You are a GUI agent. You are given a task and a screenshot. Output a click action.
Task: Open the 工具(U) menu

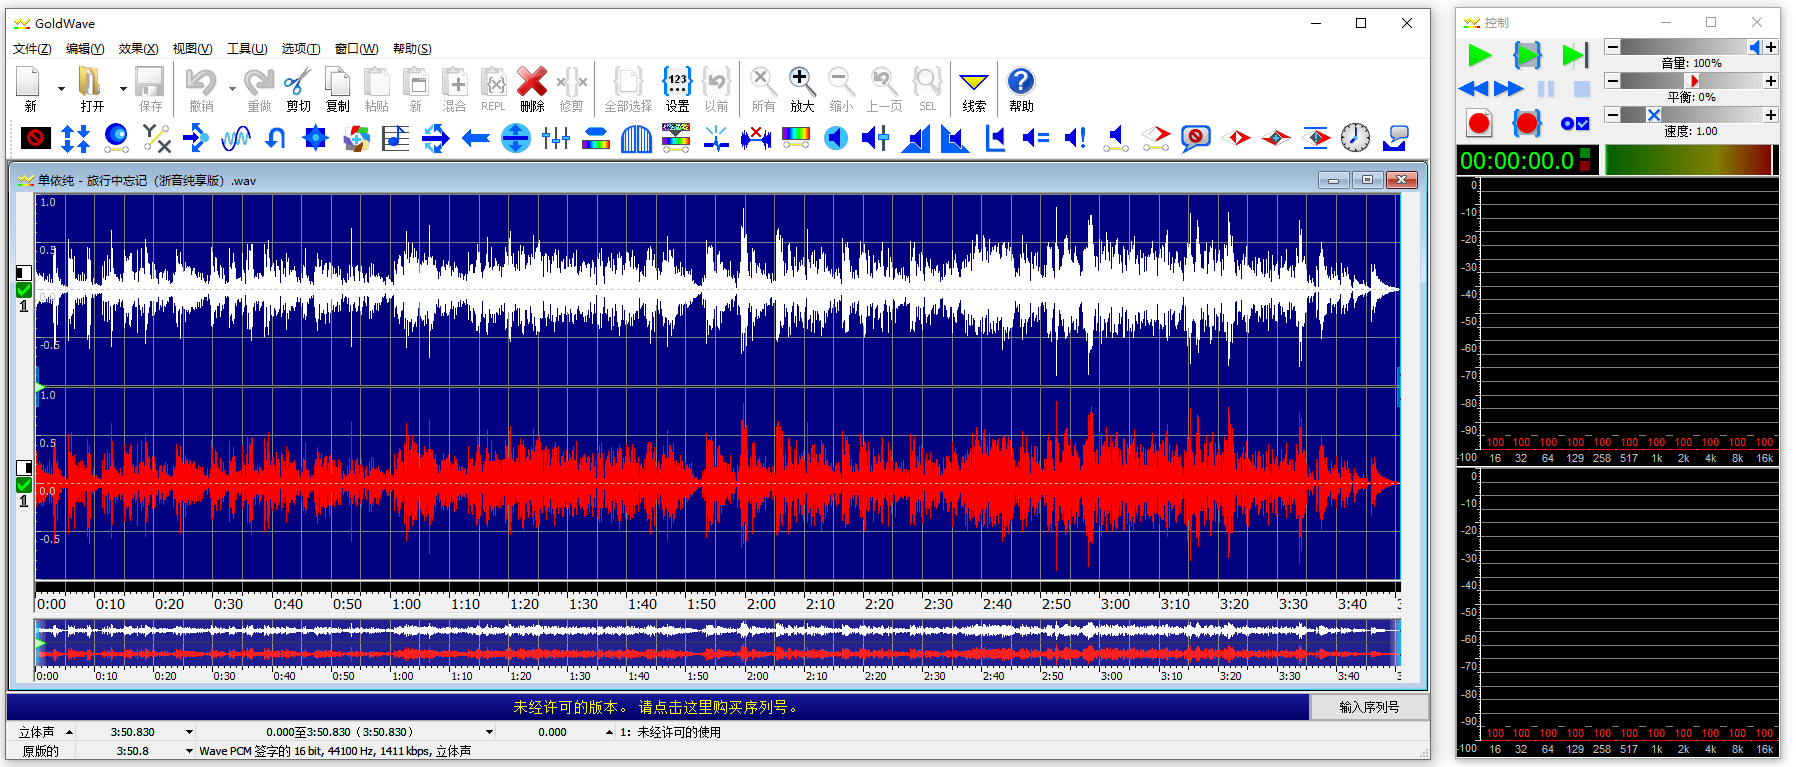tap(247, 48)
